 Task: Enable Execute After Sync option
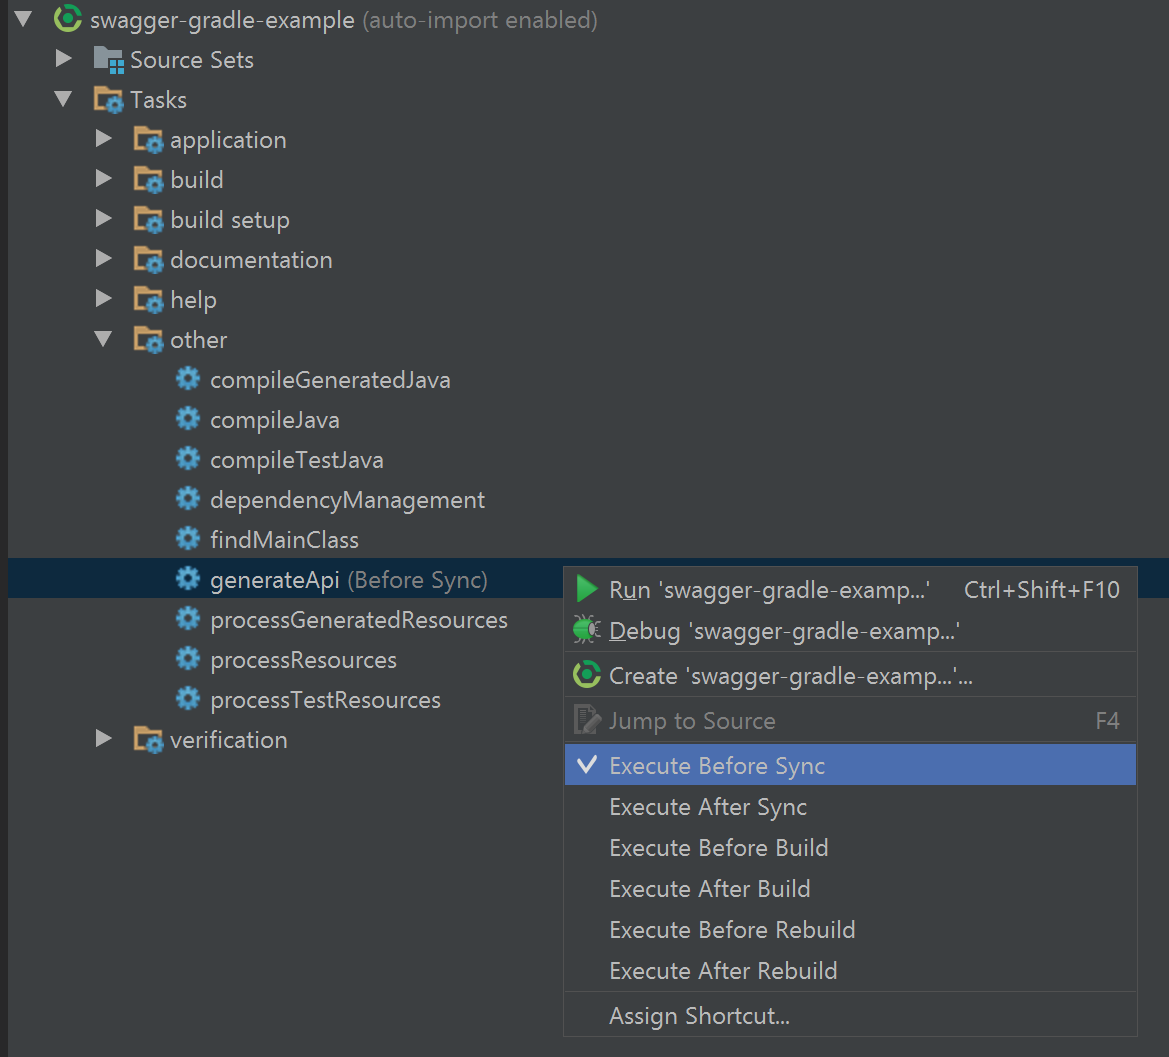tap(708, 807)
